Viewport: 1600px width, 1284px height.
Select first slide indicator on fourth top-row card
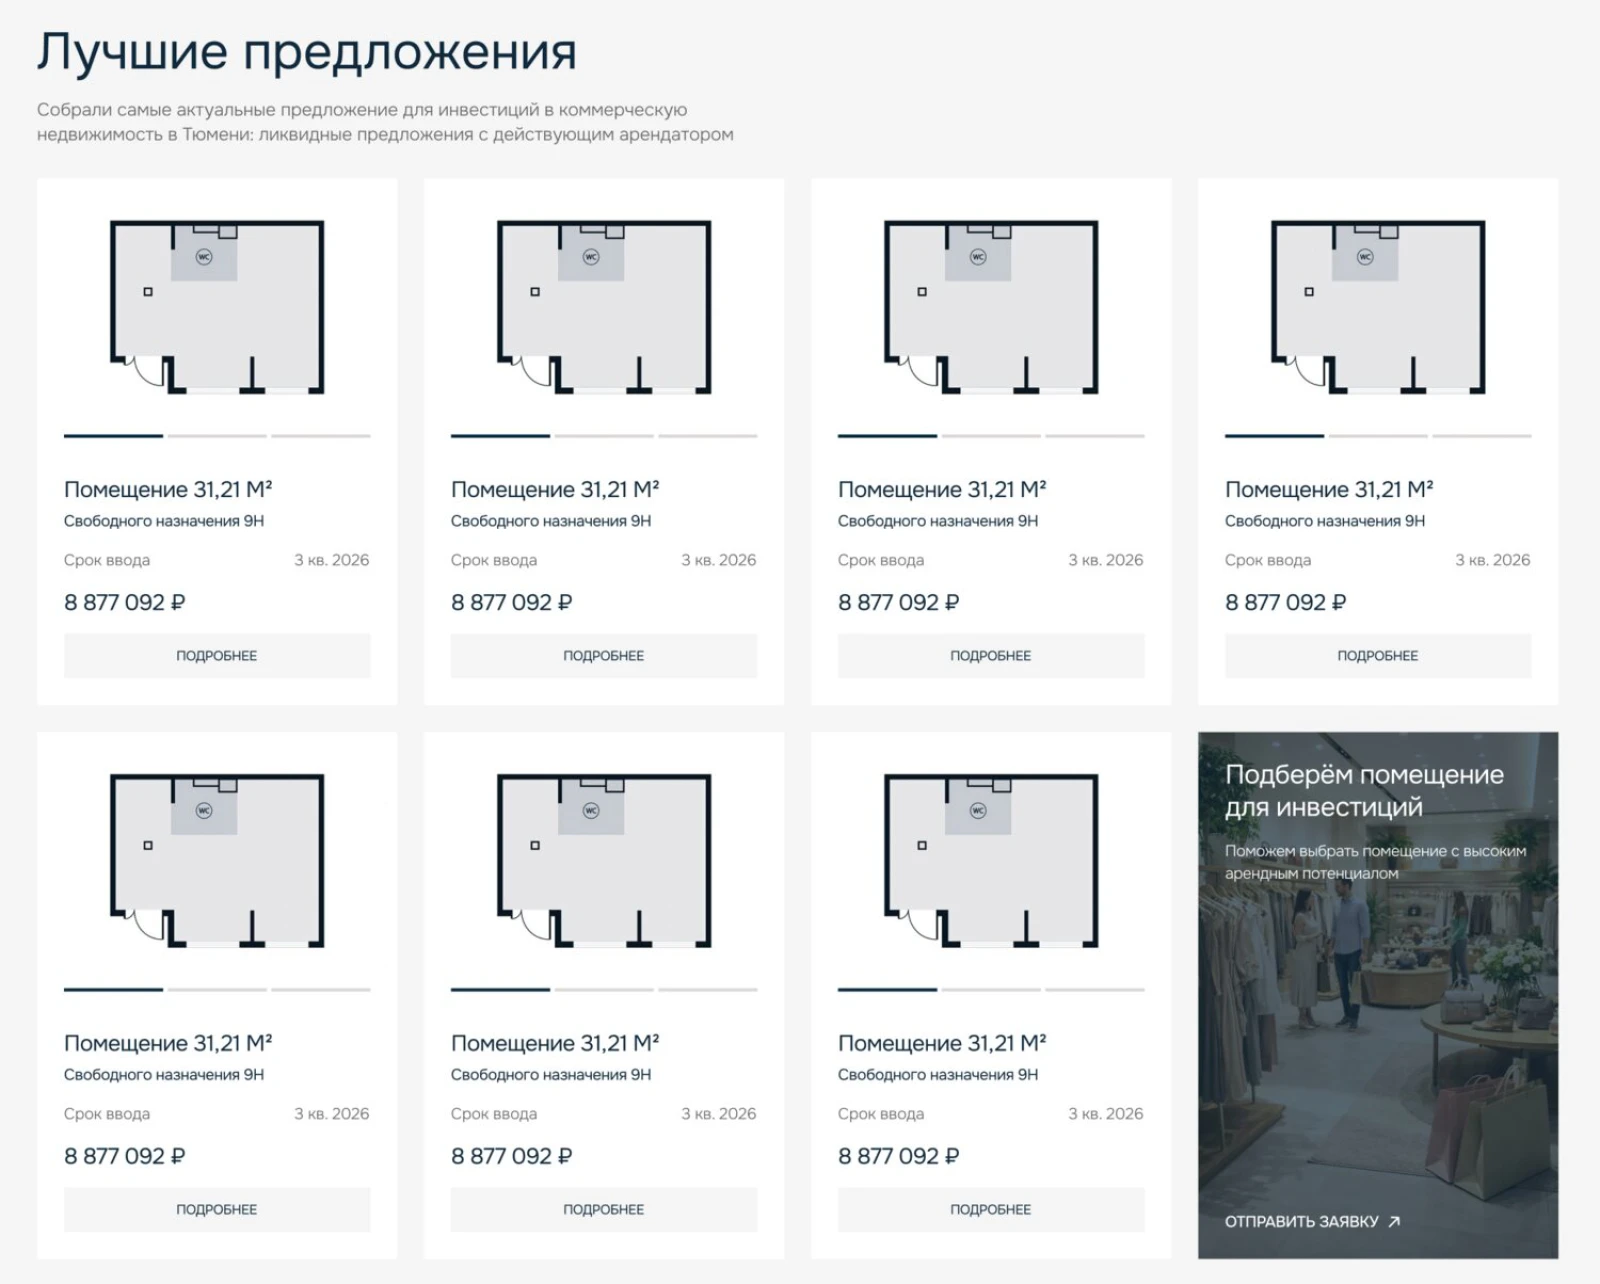[x=1274, y=436]
